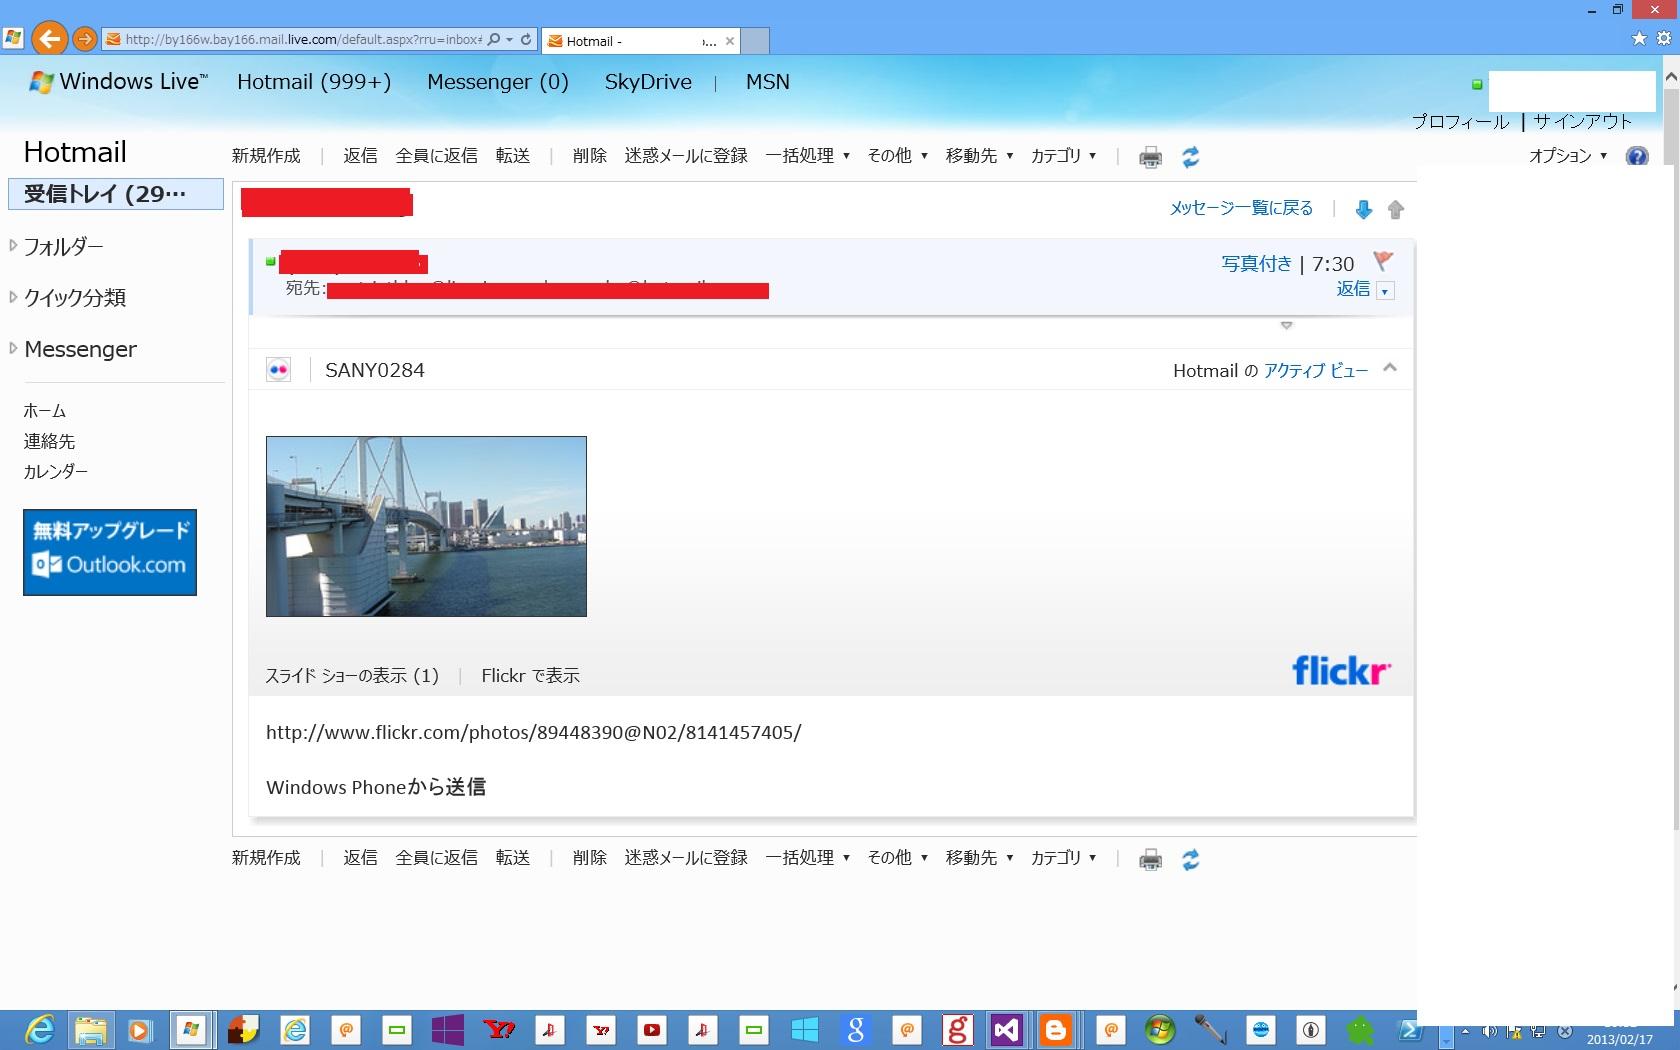The width and height of the screenshot is (1680, 1050).
Task: Click 返信 in the top toolbar
Action: (360, 156)
